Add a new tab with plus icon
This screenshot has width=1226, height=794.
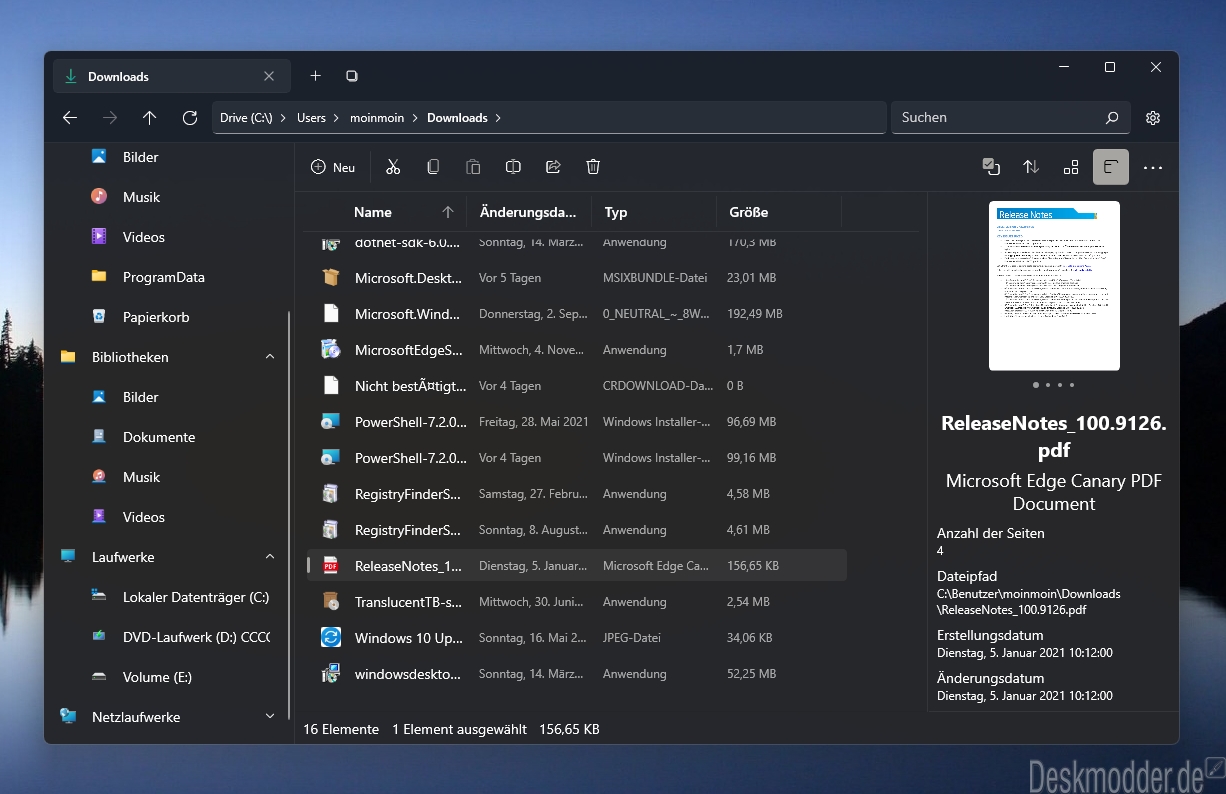point(315,76)
